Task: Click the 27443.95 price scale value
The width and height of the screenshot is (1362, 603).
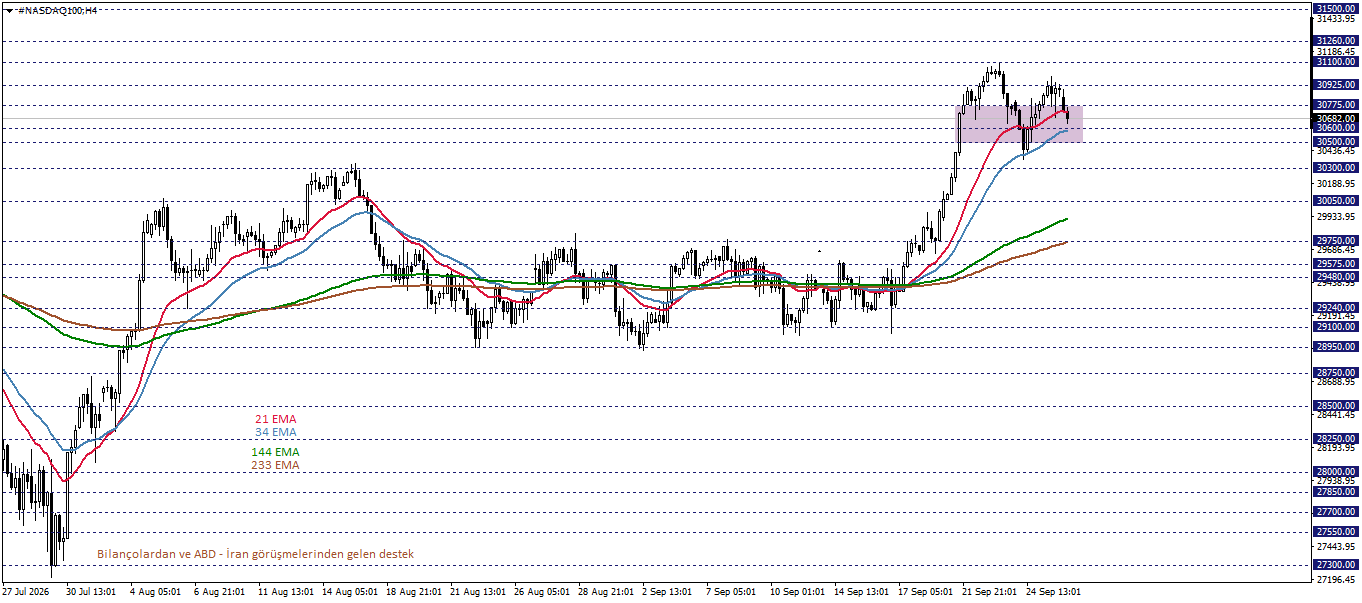Action: 1335,547
